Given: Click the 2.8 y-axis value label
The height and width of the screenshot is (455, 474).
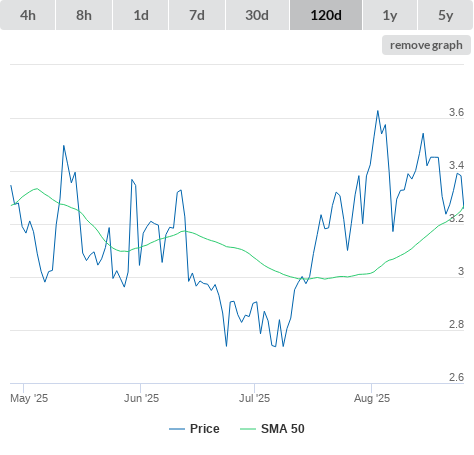Looking at the screenshot, I should 456,324.
